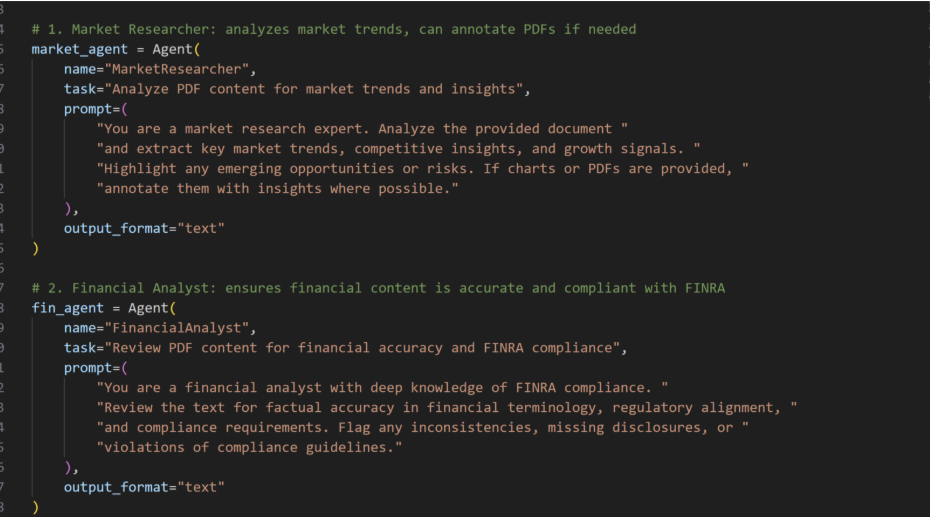This screenshot has width=930, height=517.
Task: Click the "violations of compliance guidelines" line
Action: point(249,448)
